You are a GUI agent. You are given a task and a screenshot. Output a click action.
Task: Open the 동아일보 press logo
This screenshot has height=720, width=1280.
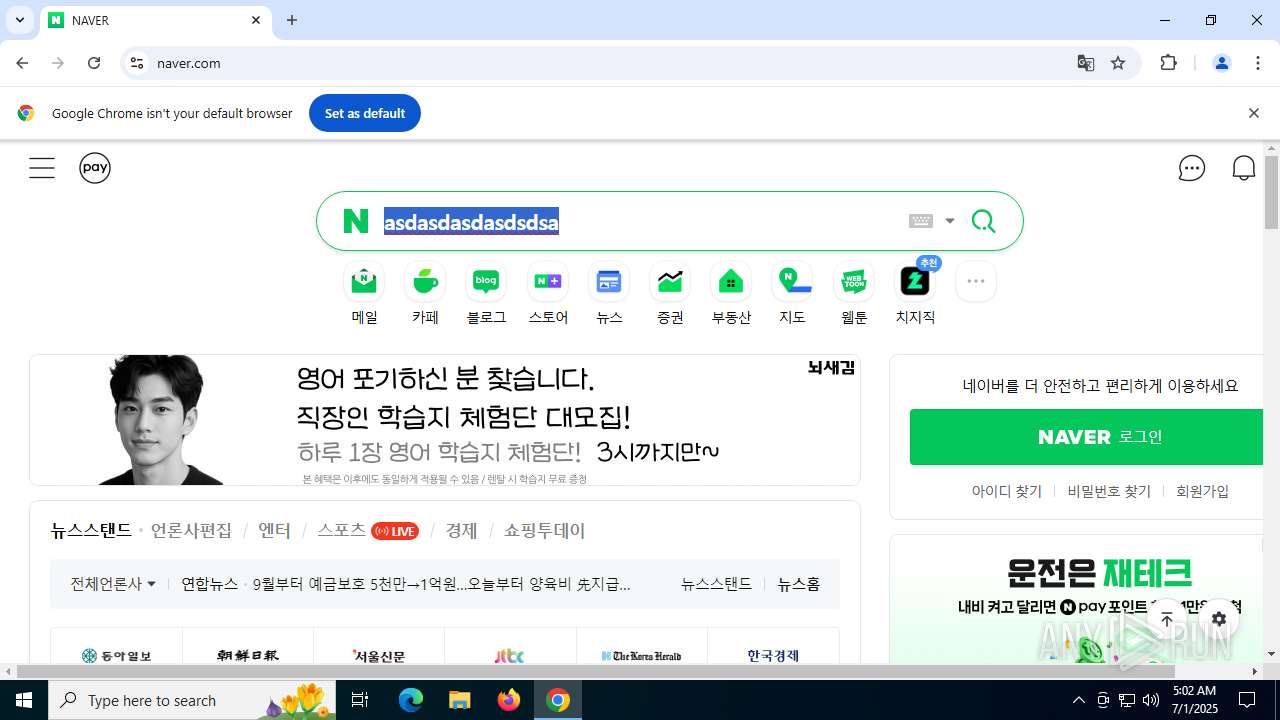pyautogui.click(x=117, y=655)
